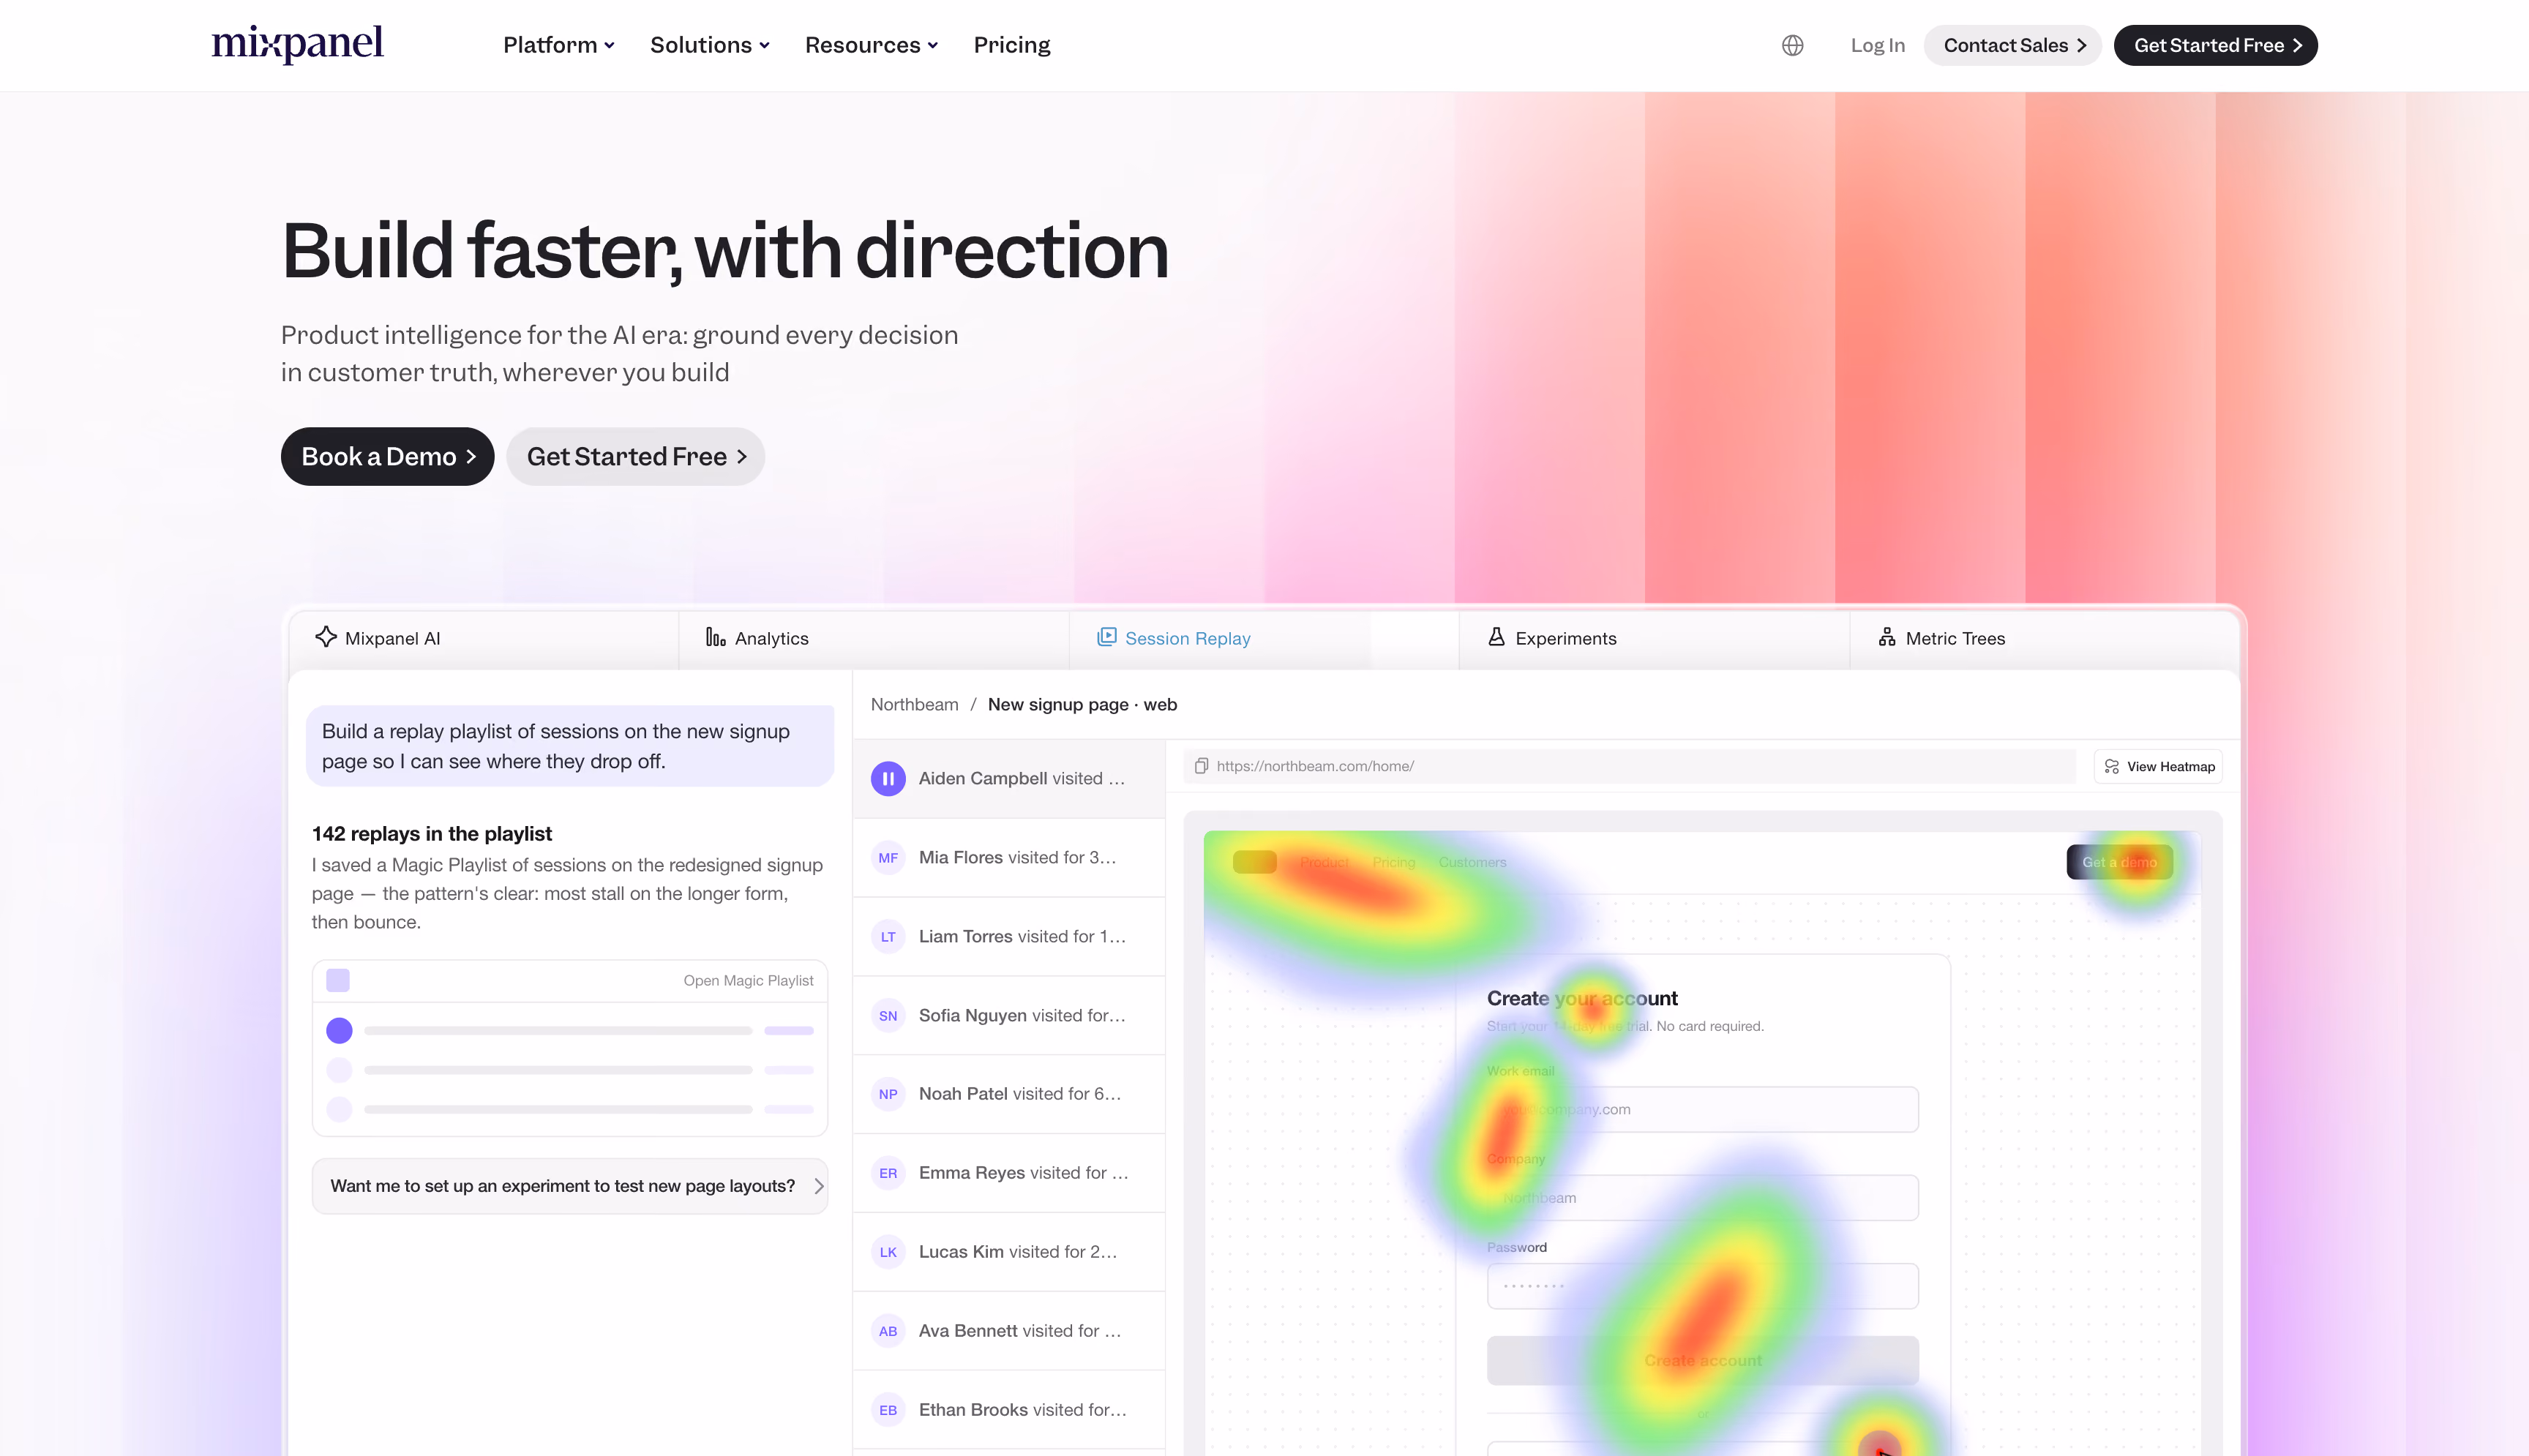Click the SN avatar for Sofia Nguyen
This screenshot has width=2529, height=1456.
[888, 1015]
